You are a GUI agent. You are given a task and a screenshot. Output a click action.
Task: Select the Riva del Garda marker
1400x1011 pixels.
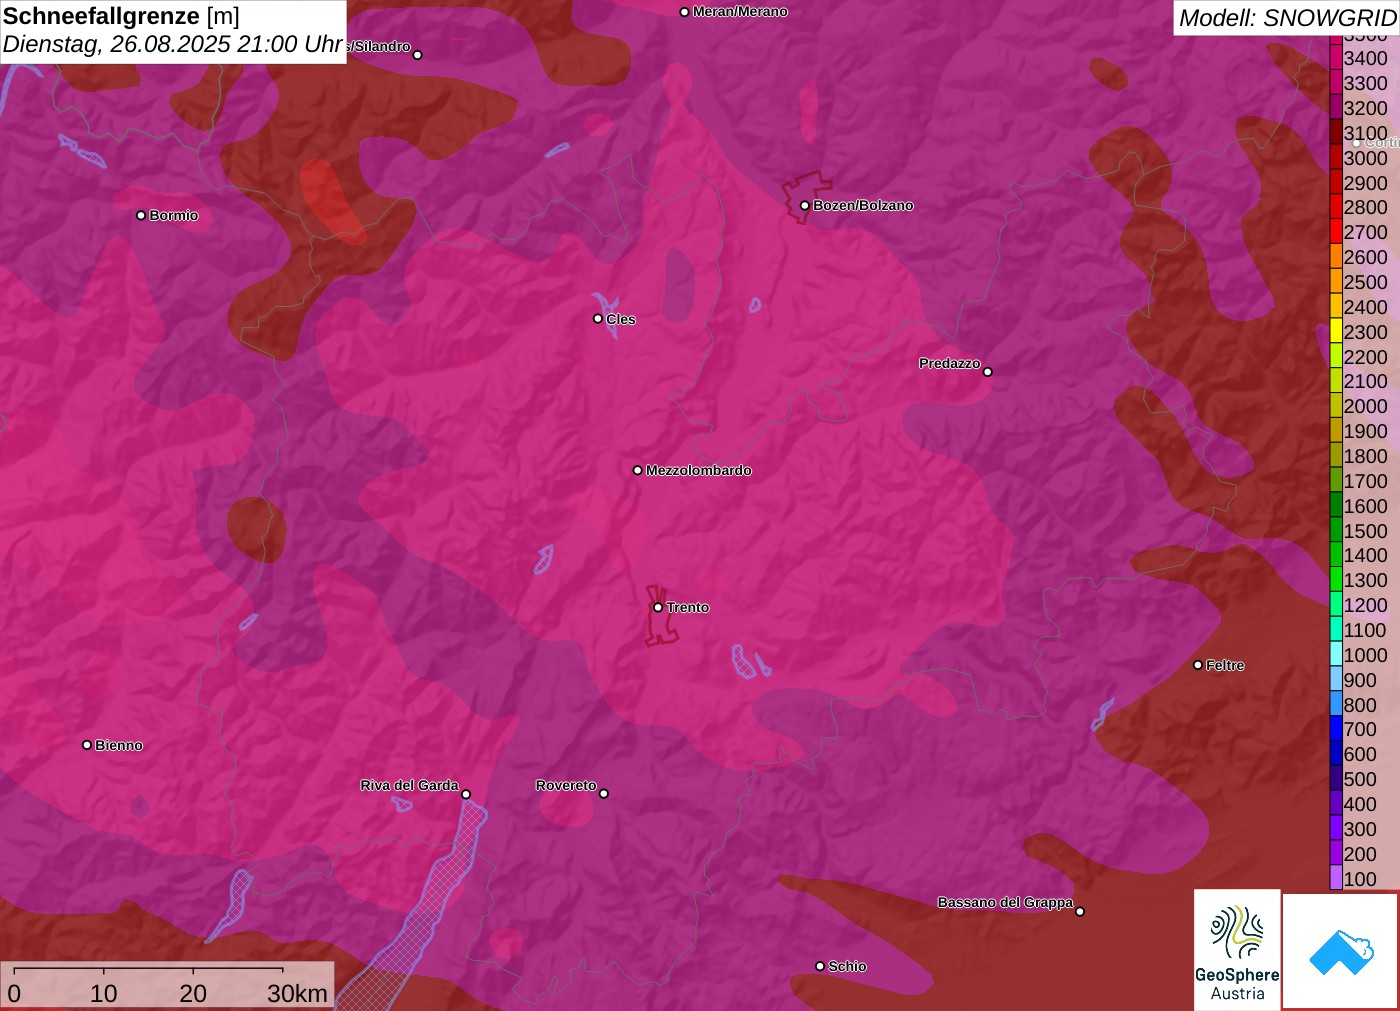pyautogui.click(x=466, y=794)
